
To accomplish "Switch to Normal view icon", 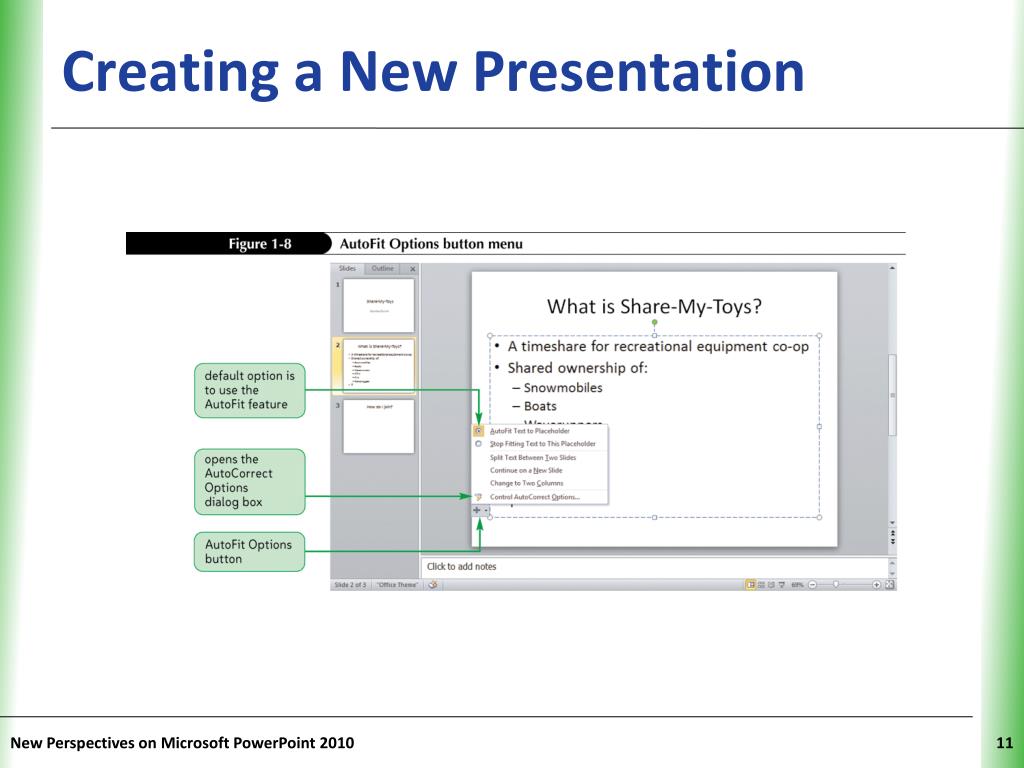I will tap(750, 584).
